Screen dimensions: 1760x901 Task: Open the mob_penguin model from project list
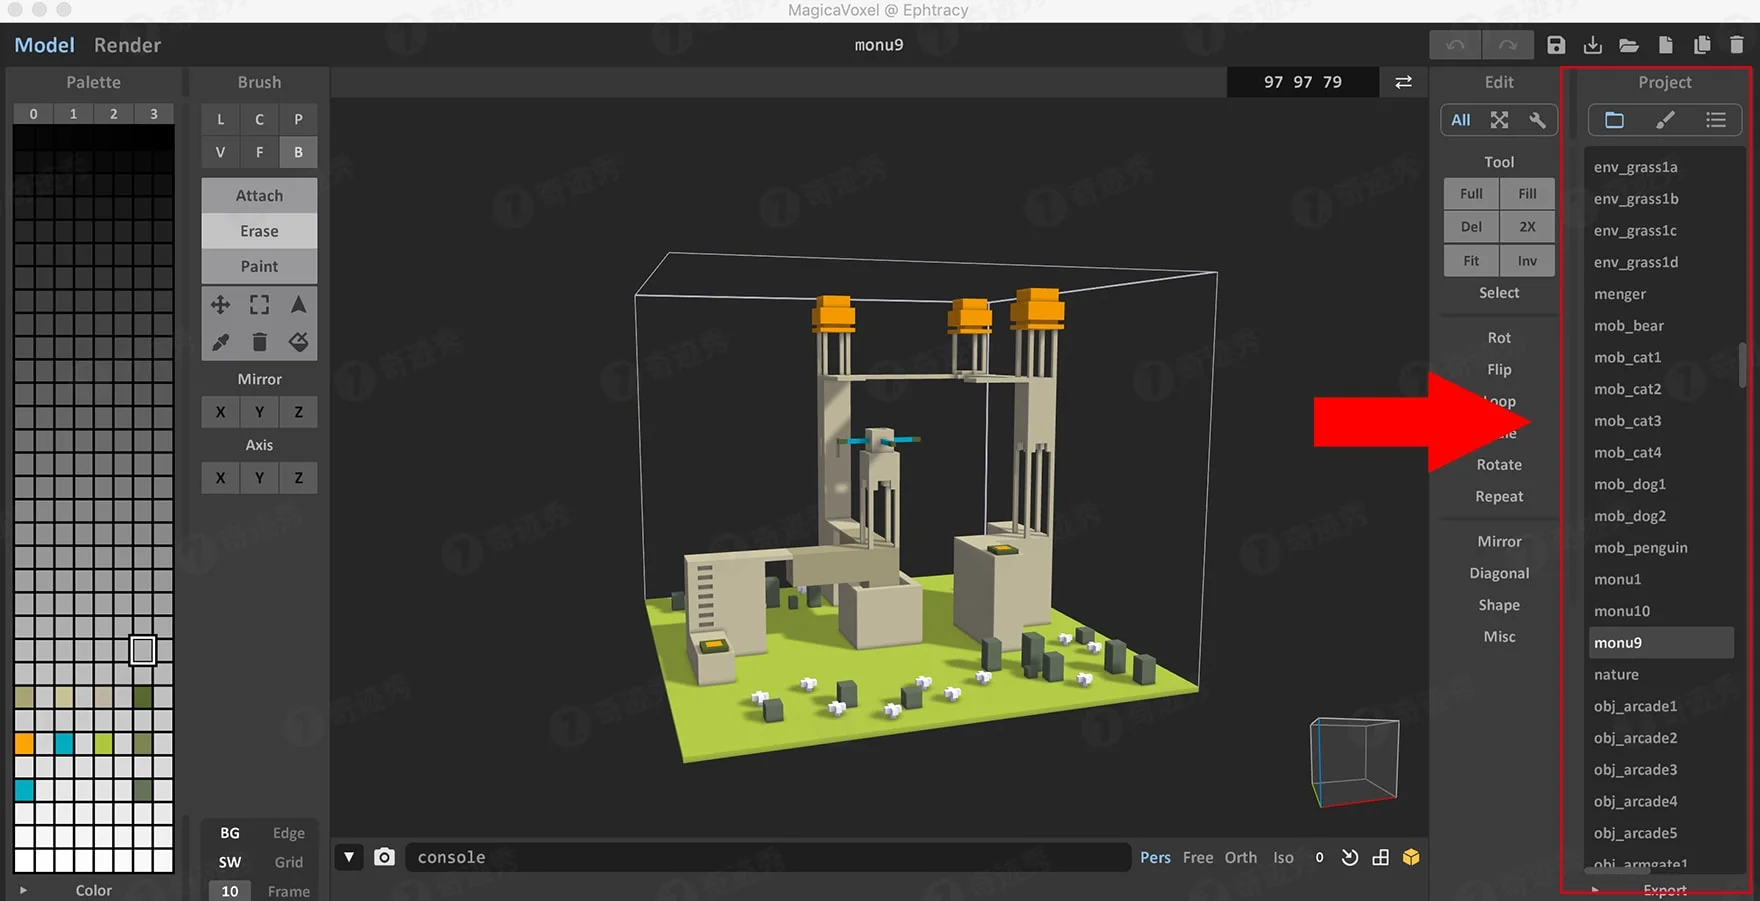(1640, 548)
